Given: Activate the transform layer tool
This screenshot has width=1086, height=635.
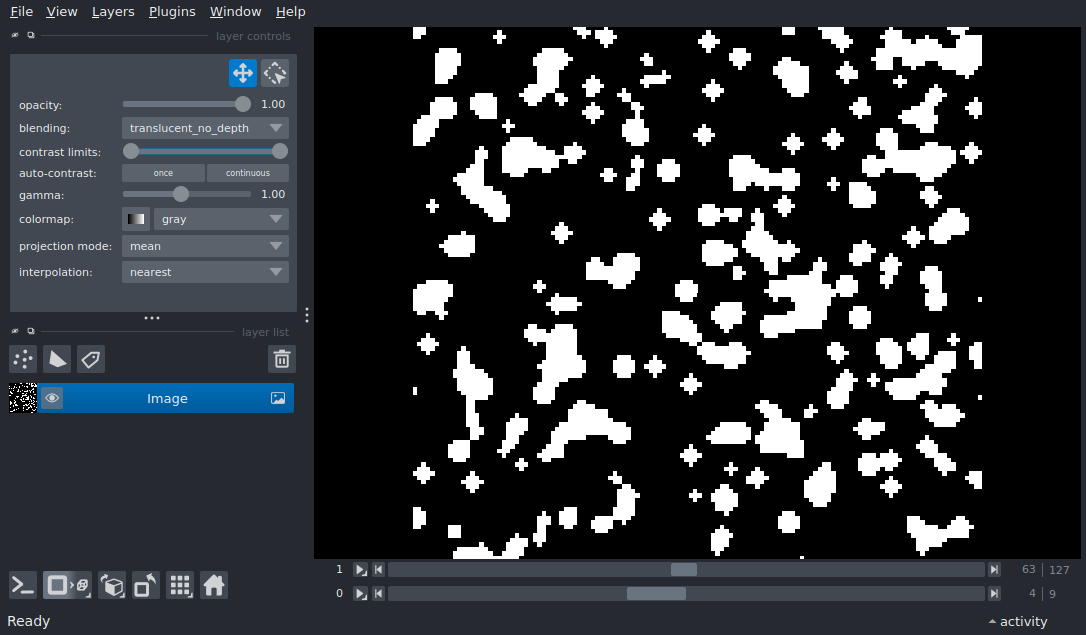Looking at the screenshot, I should click(x=275, y=73).
